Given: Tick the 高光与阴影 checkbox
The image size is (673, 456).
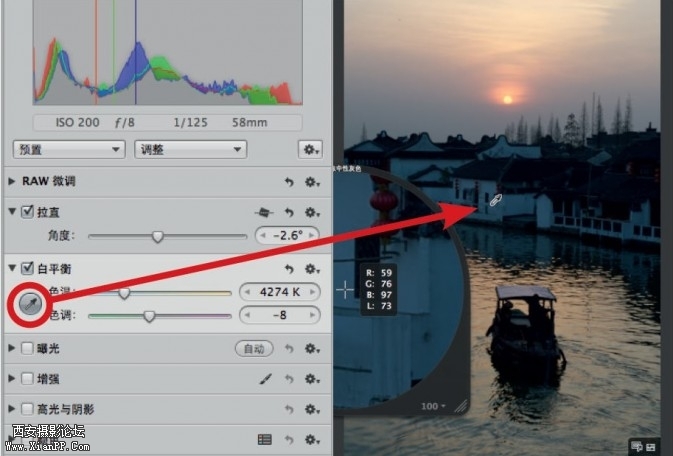Looking at the screenshot, I should [27, 409].
